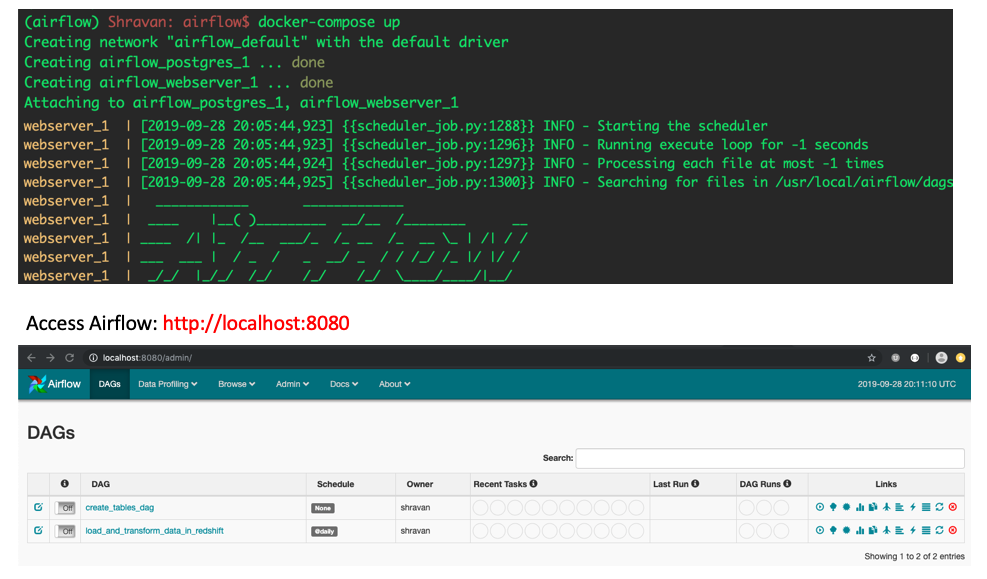Click the Schedule column header
This screenshot has width=987, height=579.
tap(336, 484)
